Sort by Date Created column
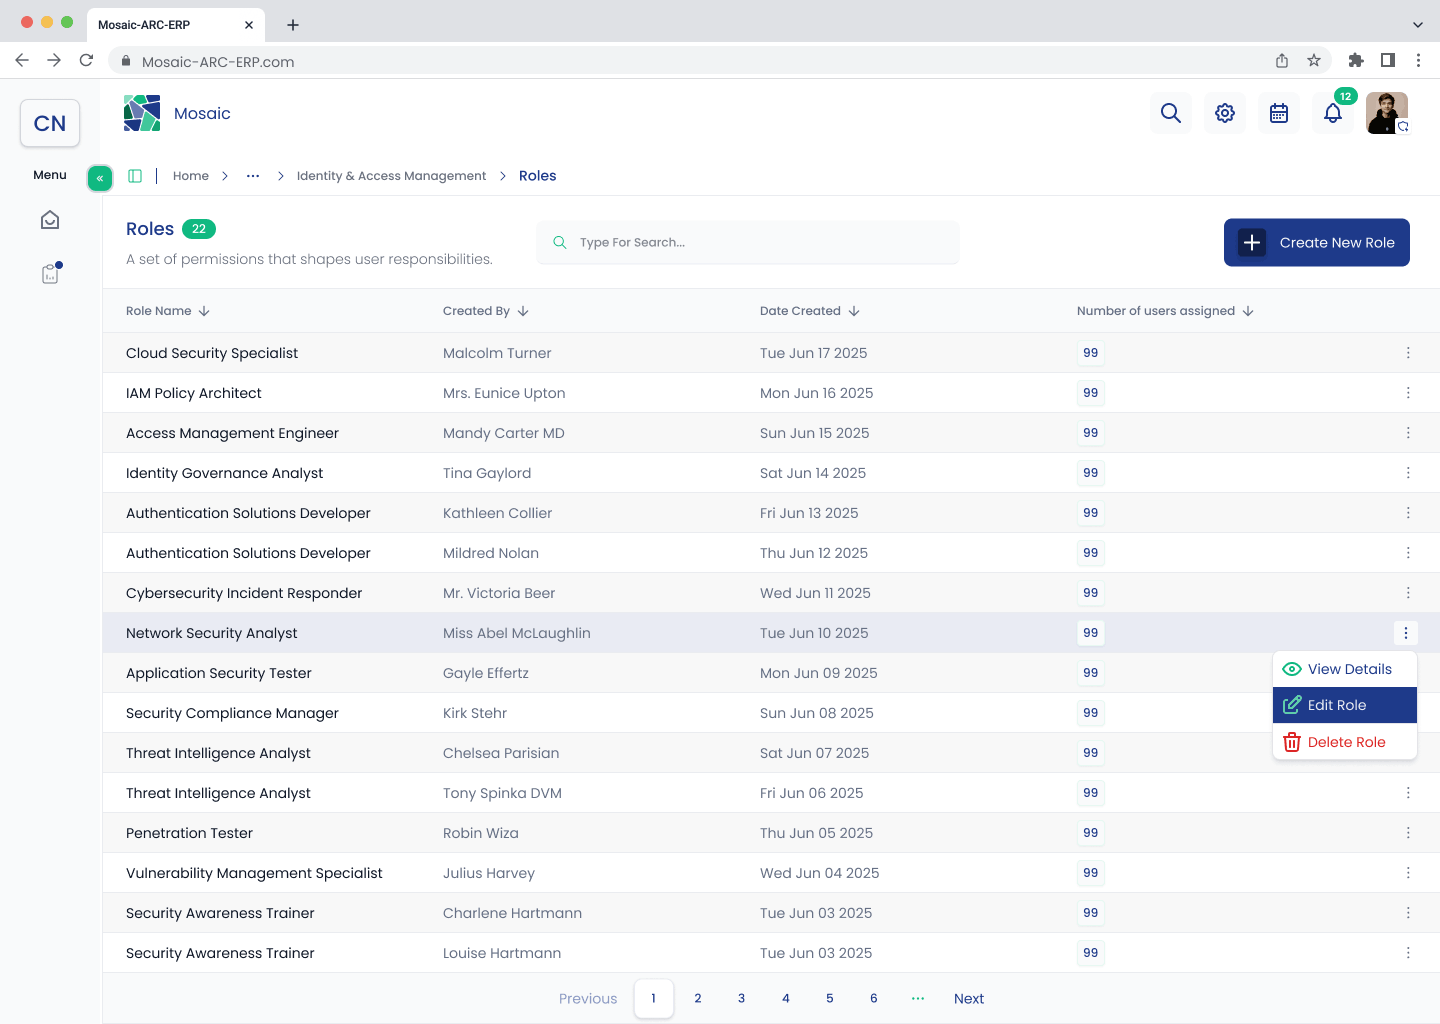 (x=810, y=311)
